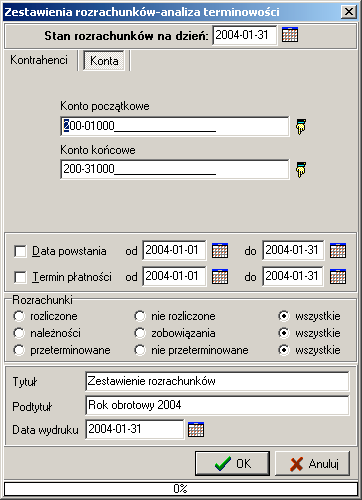Select wszystkie in the przeterminowane row
The width and height of the screenshot is (362, 500).
(x=284, y=350)
